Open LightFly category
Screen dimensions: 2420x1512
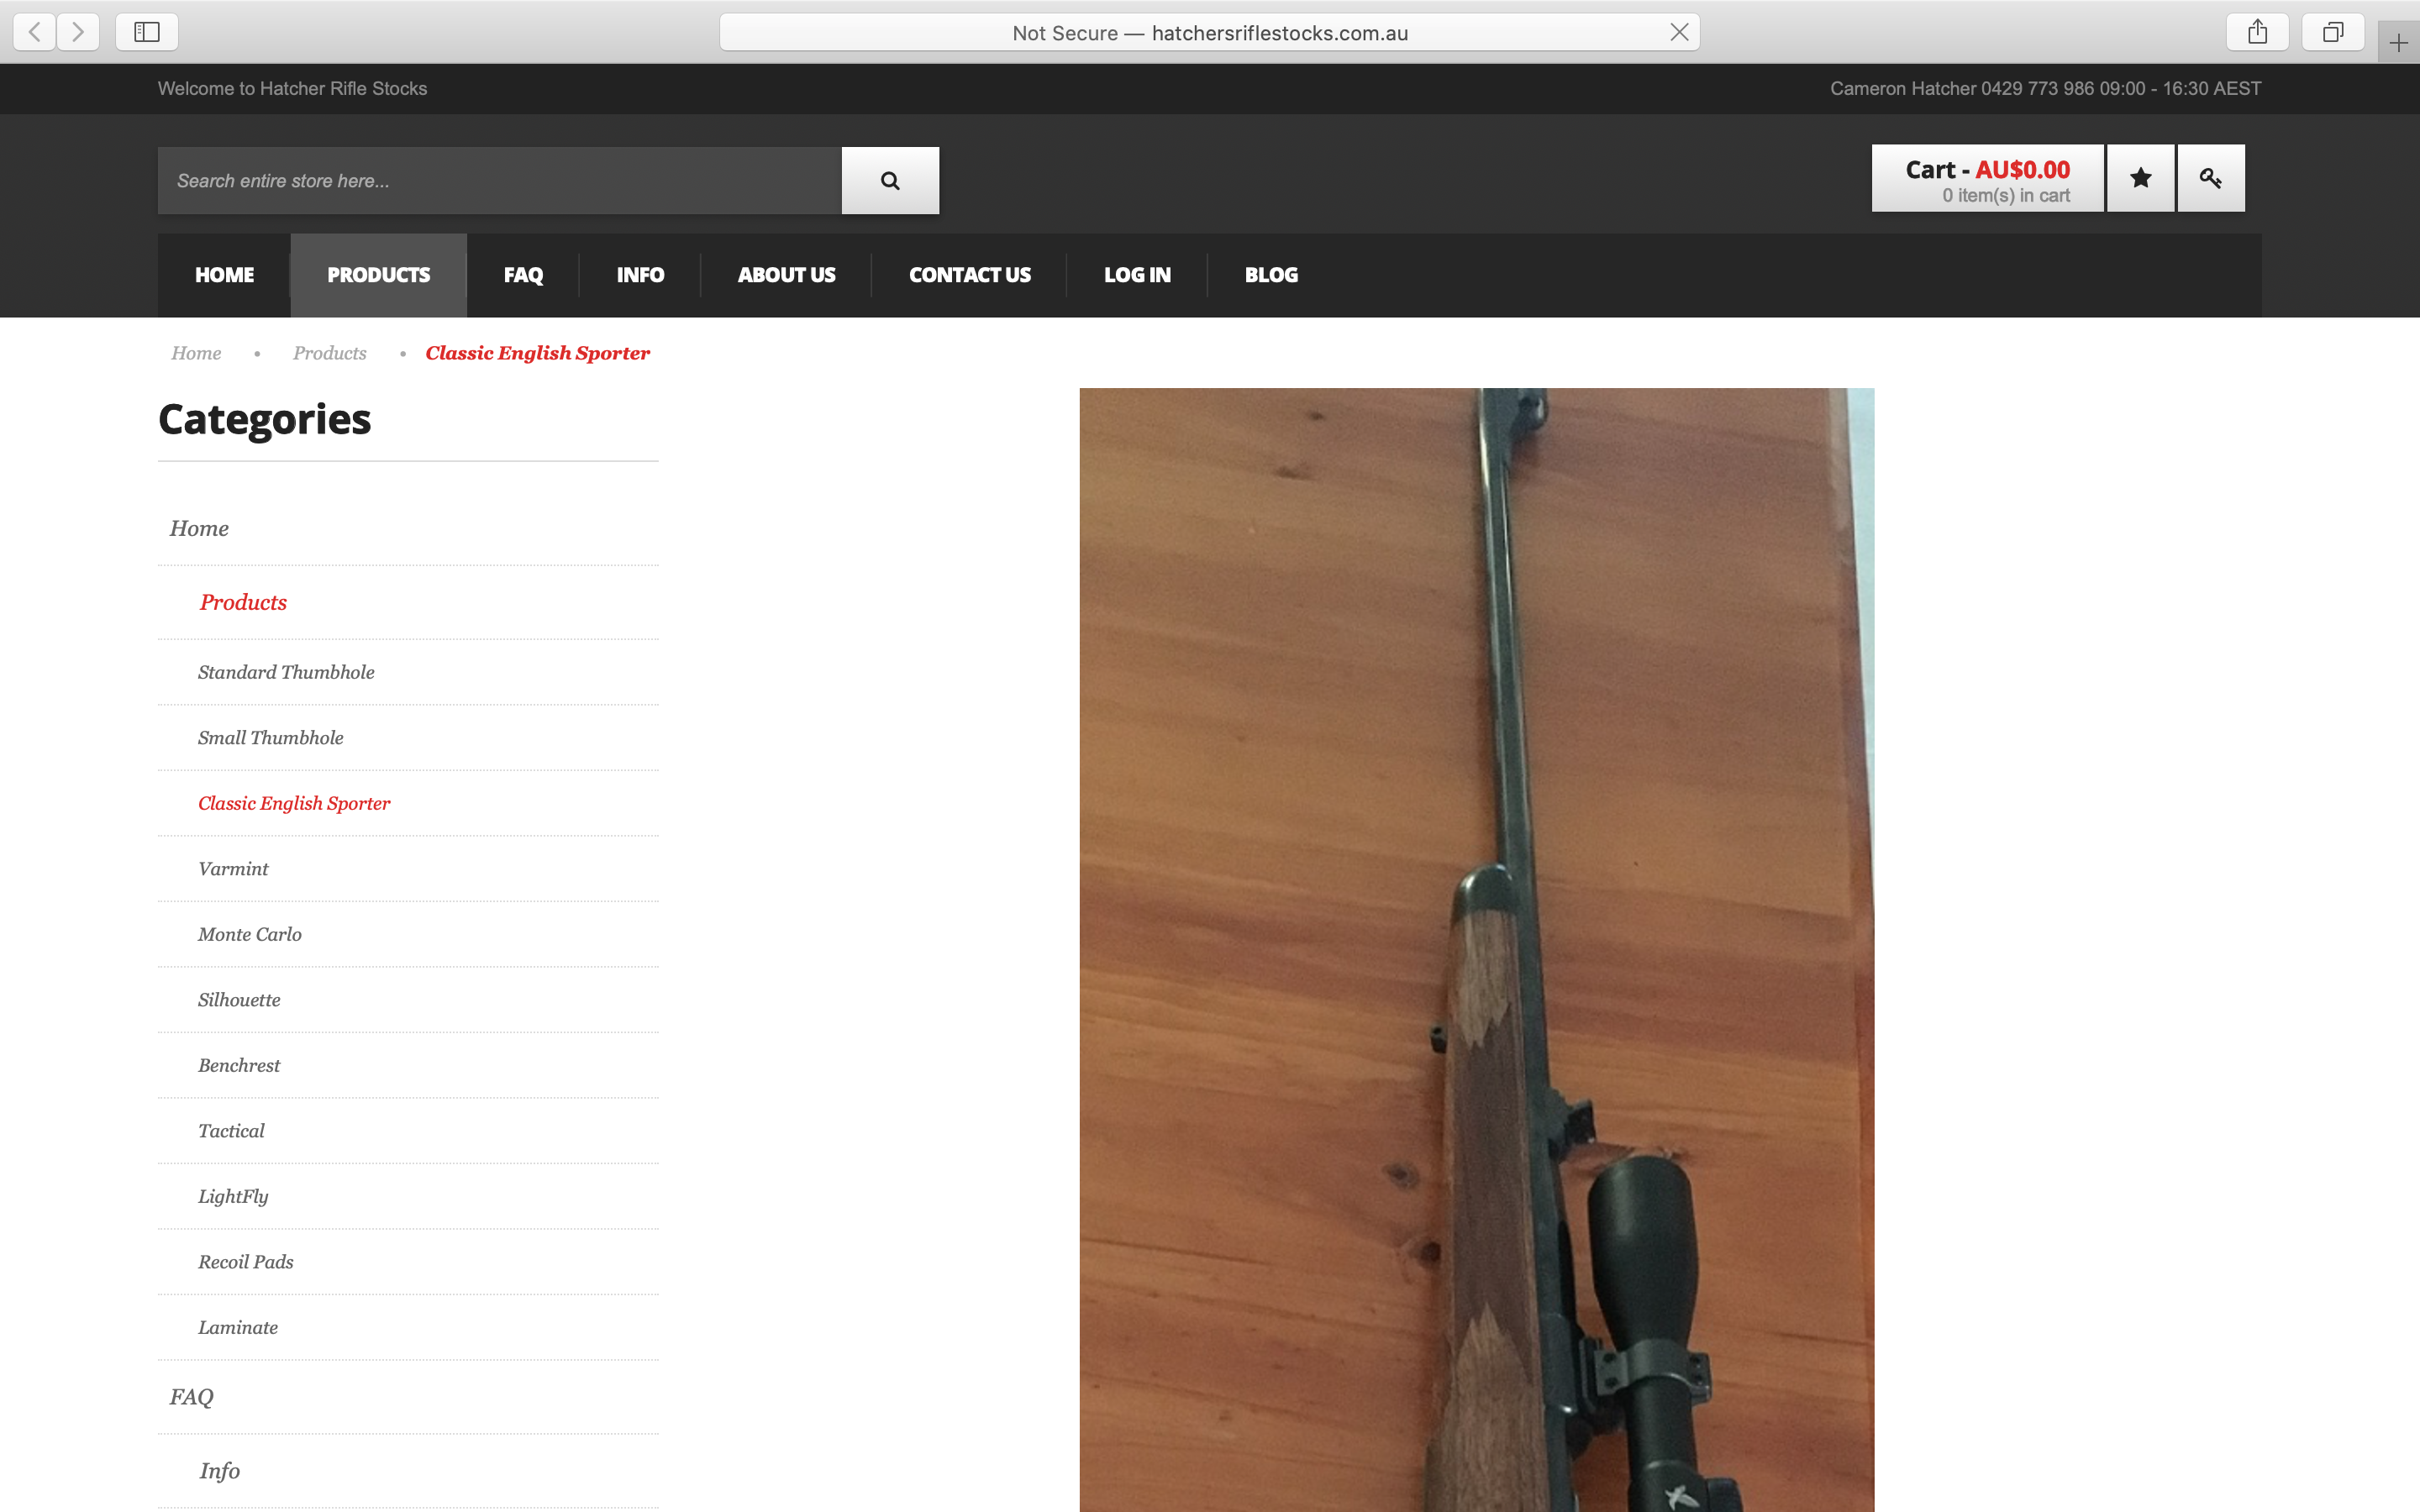click(x=233, y=1196)
